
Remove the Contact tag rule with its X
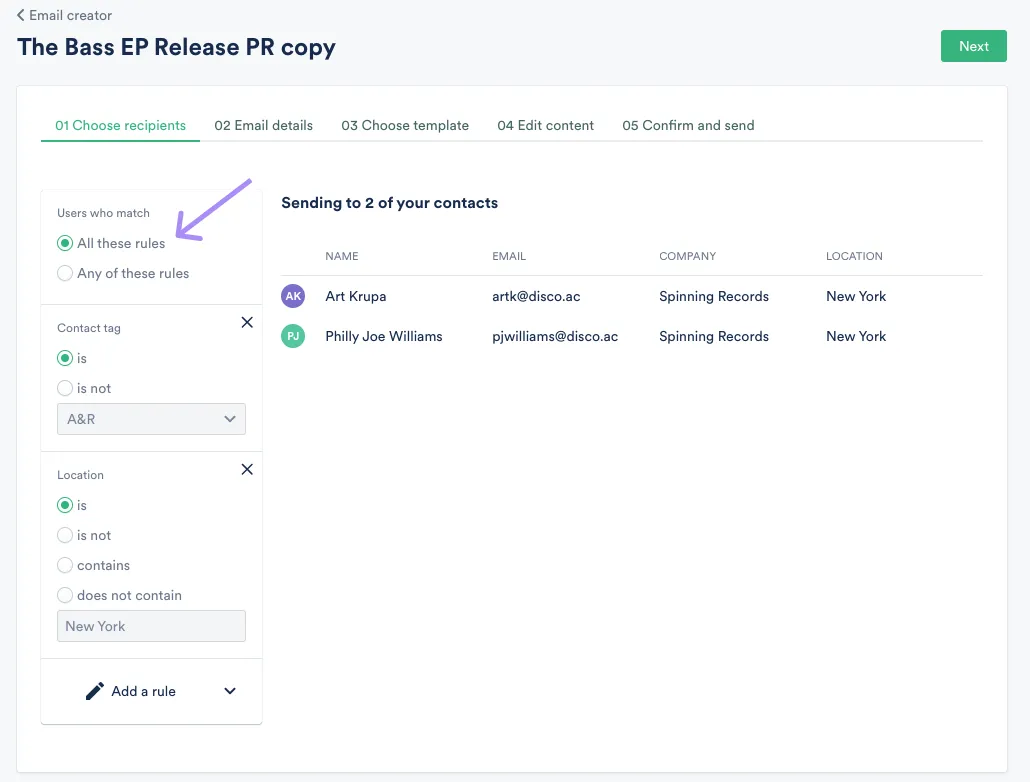(x=247, y=322)
